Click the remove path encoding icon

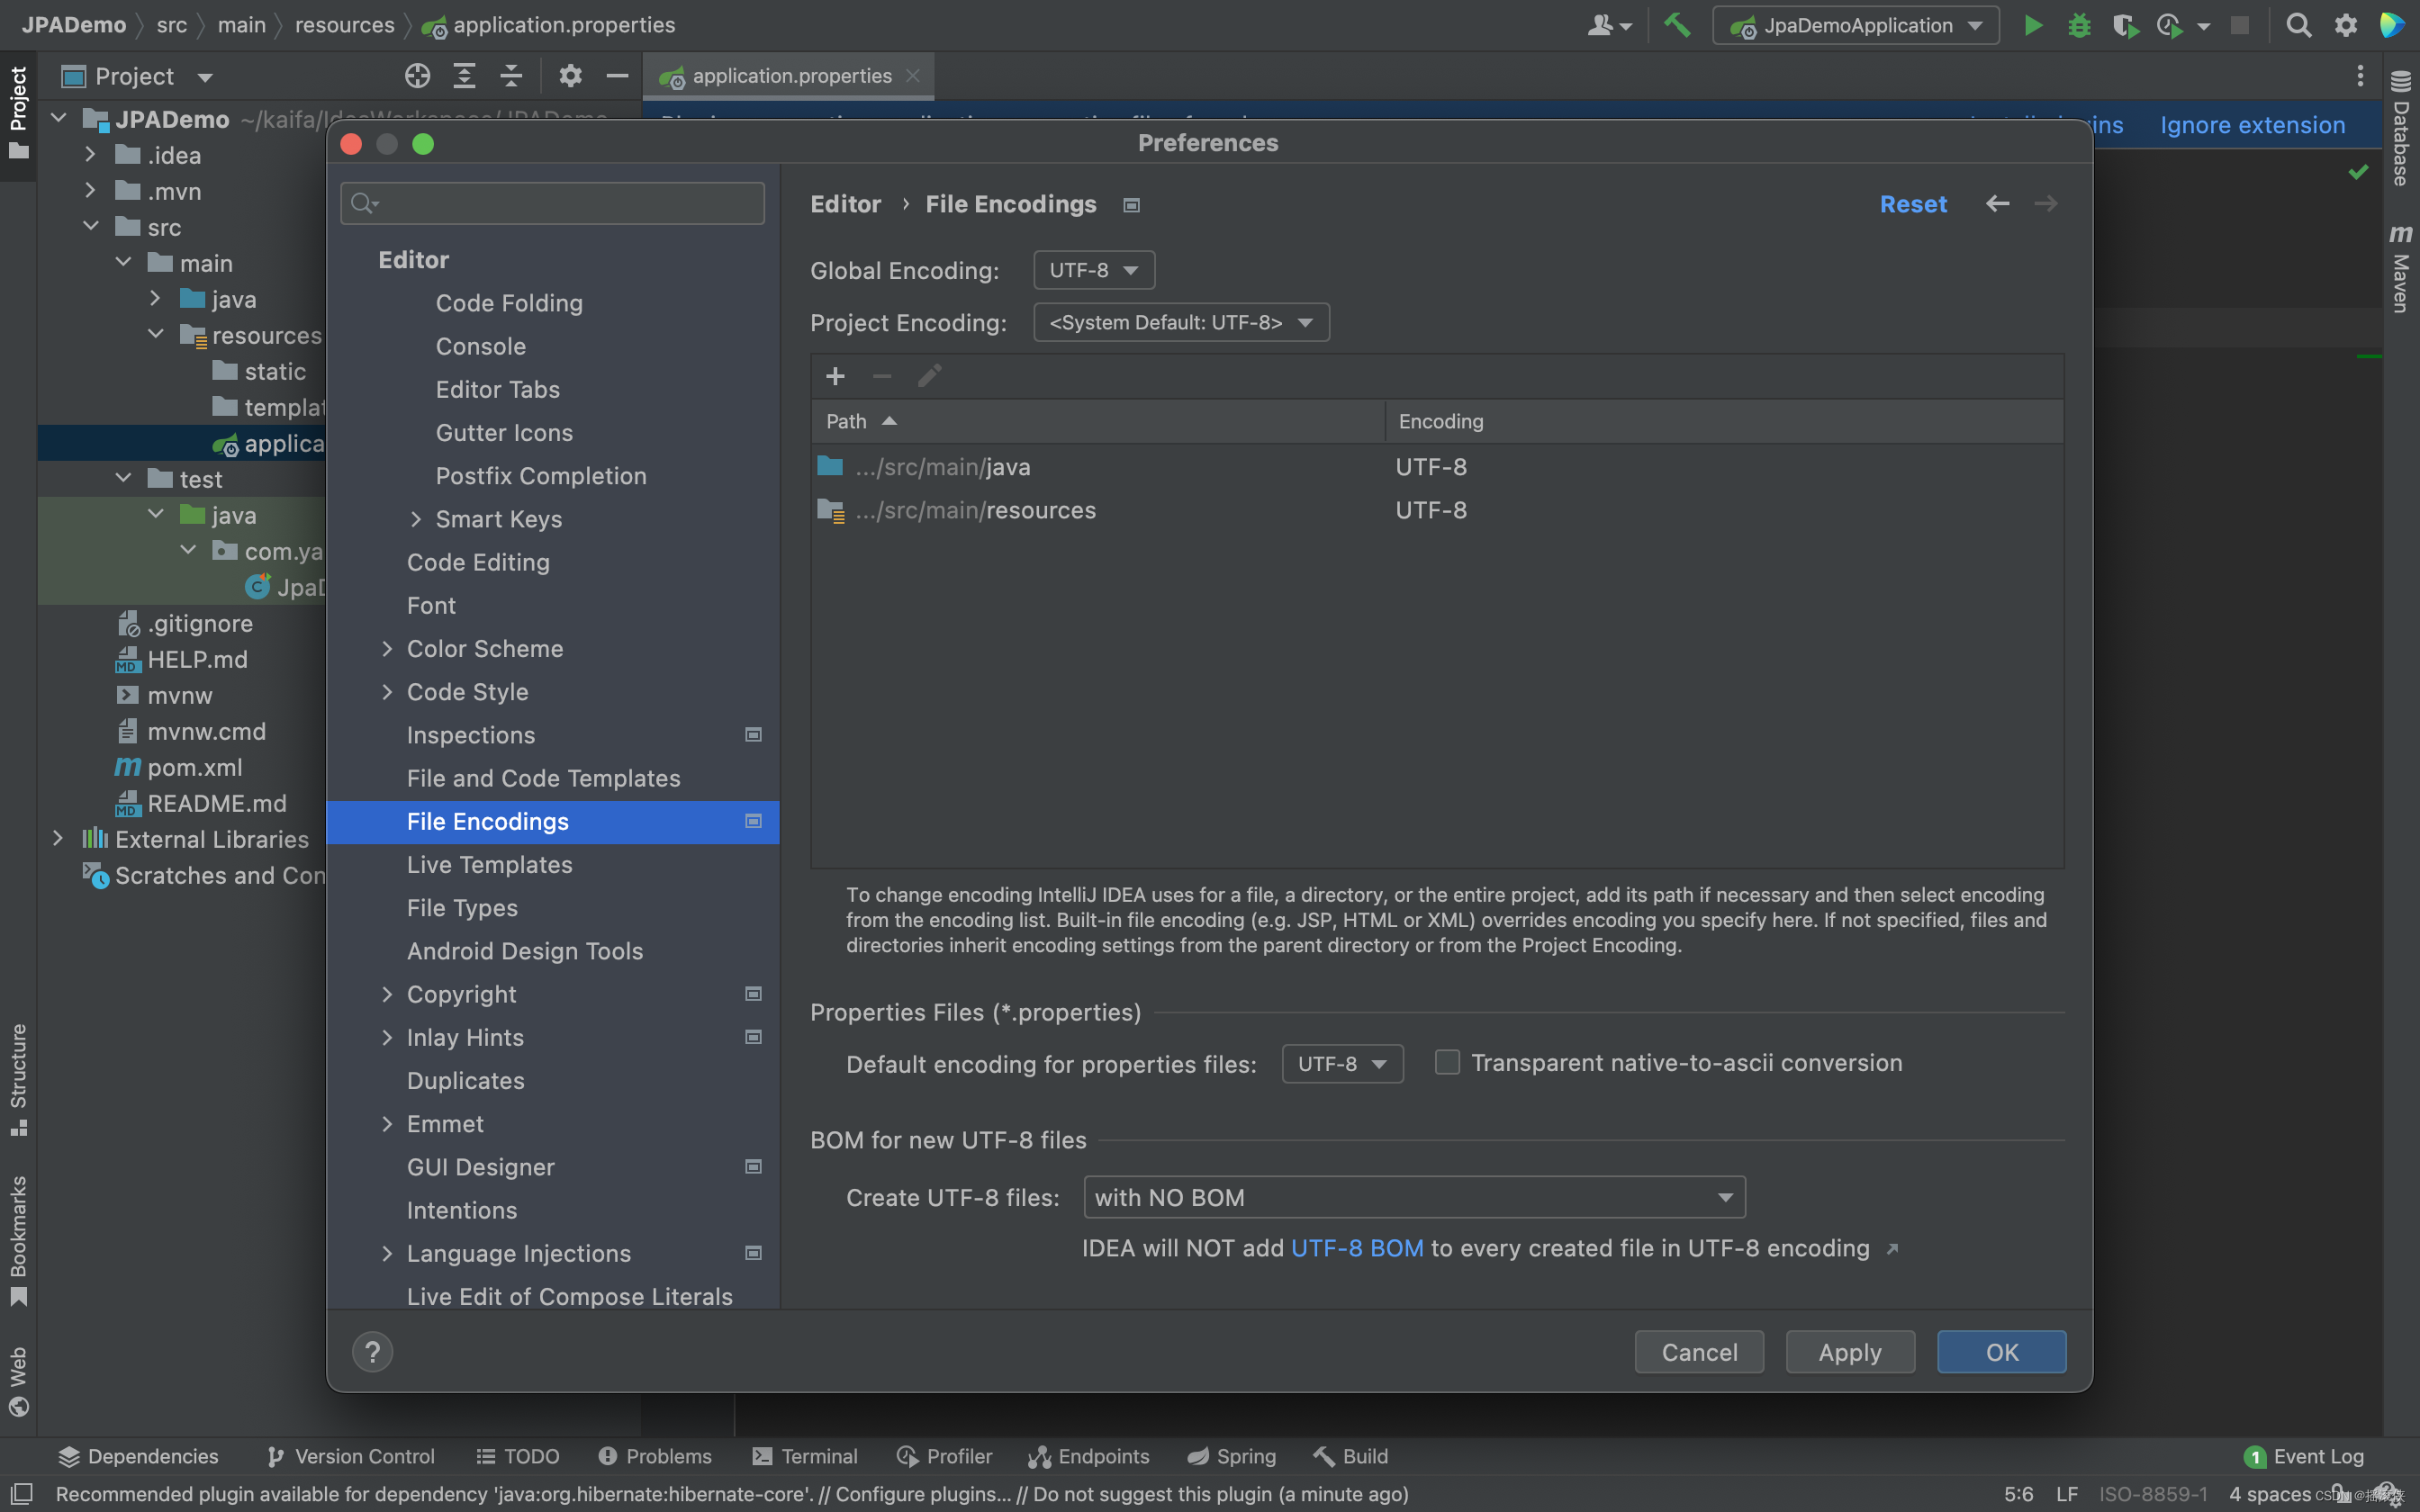click(881, 376)
